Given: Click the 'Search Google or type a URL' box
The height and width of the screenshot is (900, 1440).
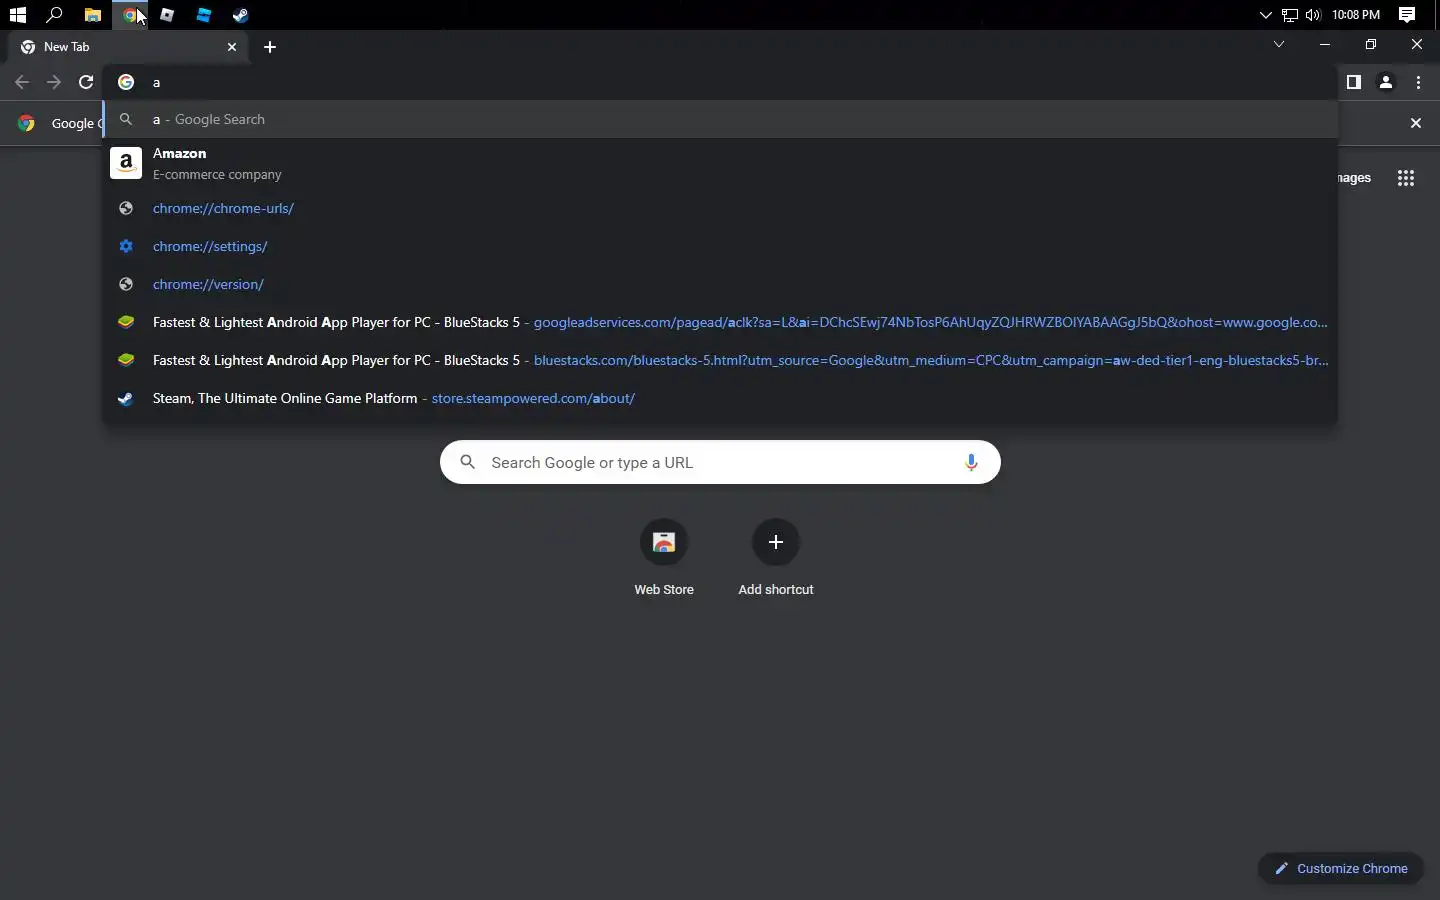Looking at the screenshot, I should click(720, 462).
